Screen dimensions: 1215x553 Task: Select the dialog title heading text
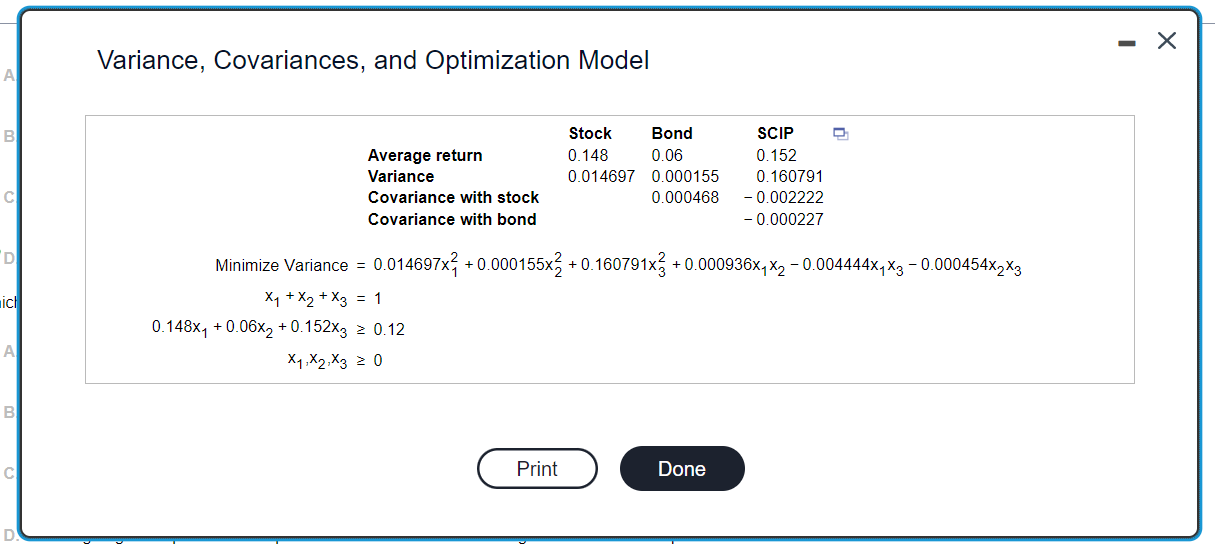(x=373, y=60)
